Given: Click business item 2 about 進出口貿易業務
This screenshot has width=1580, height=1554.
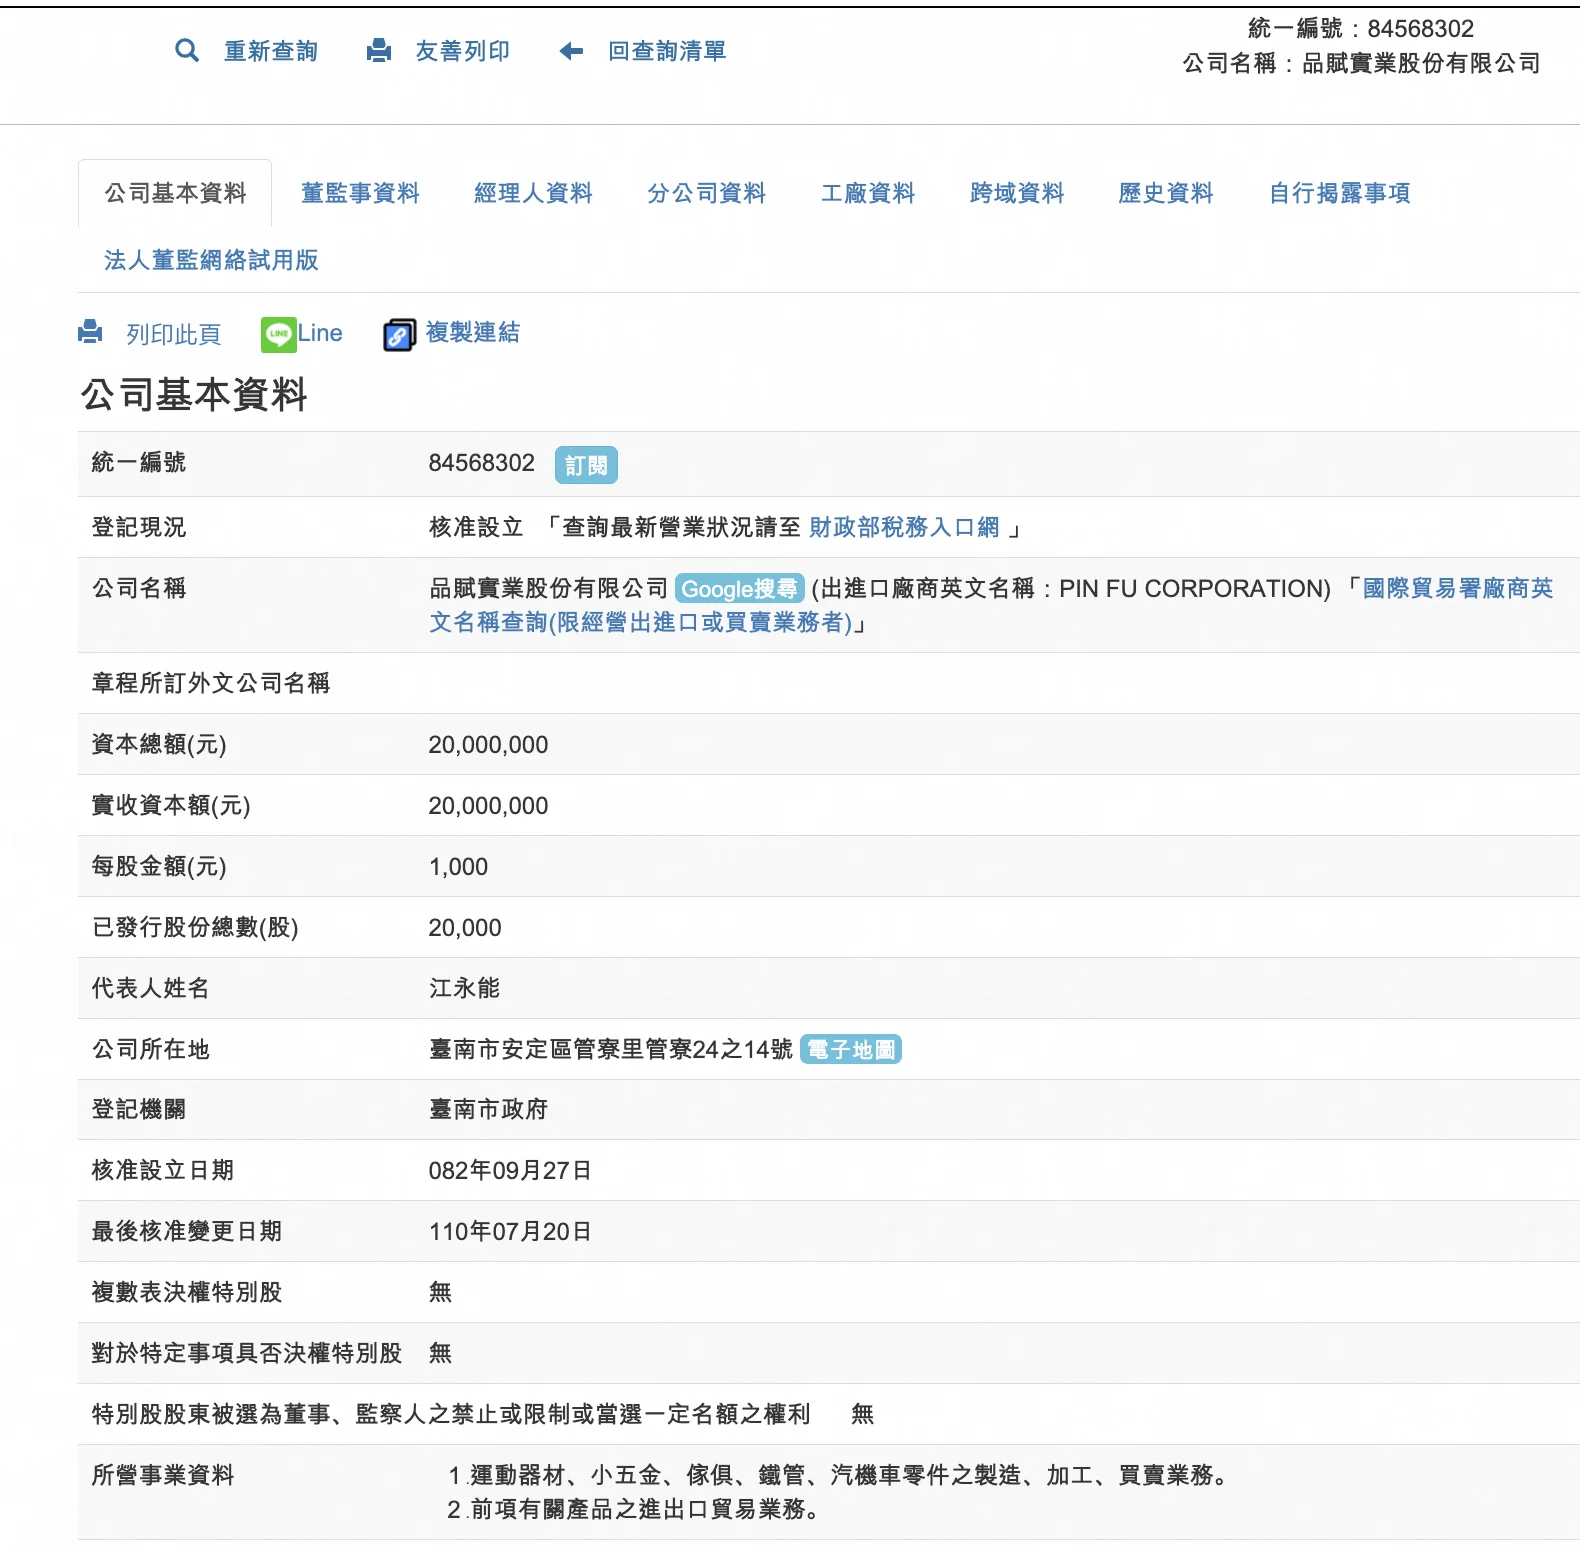Looking at the screenshot, I should (634, 1509).
